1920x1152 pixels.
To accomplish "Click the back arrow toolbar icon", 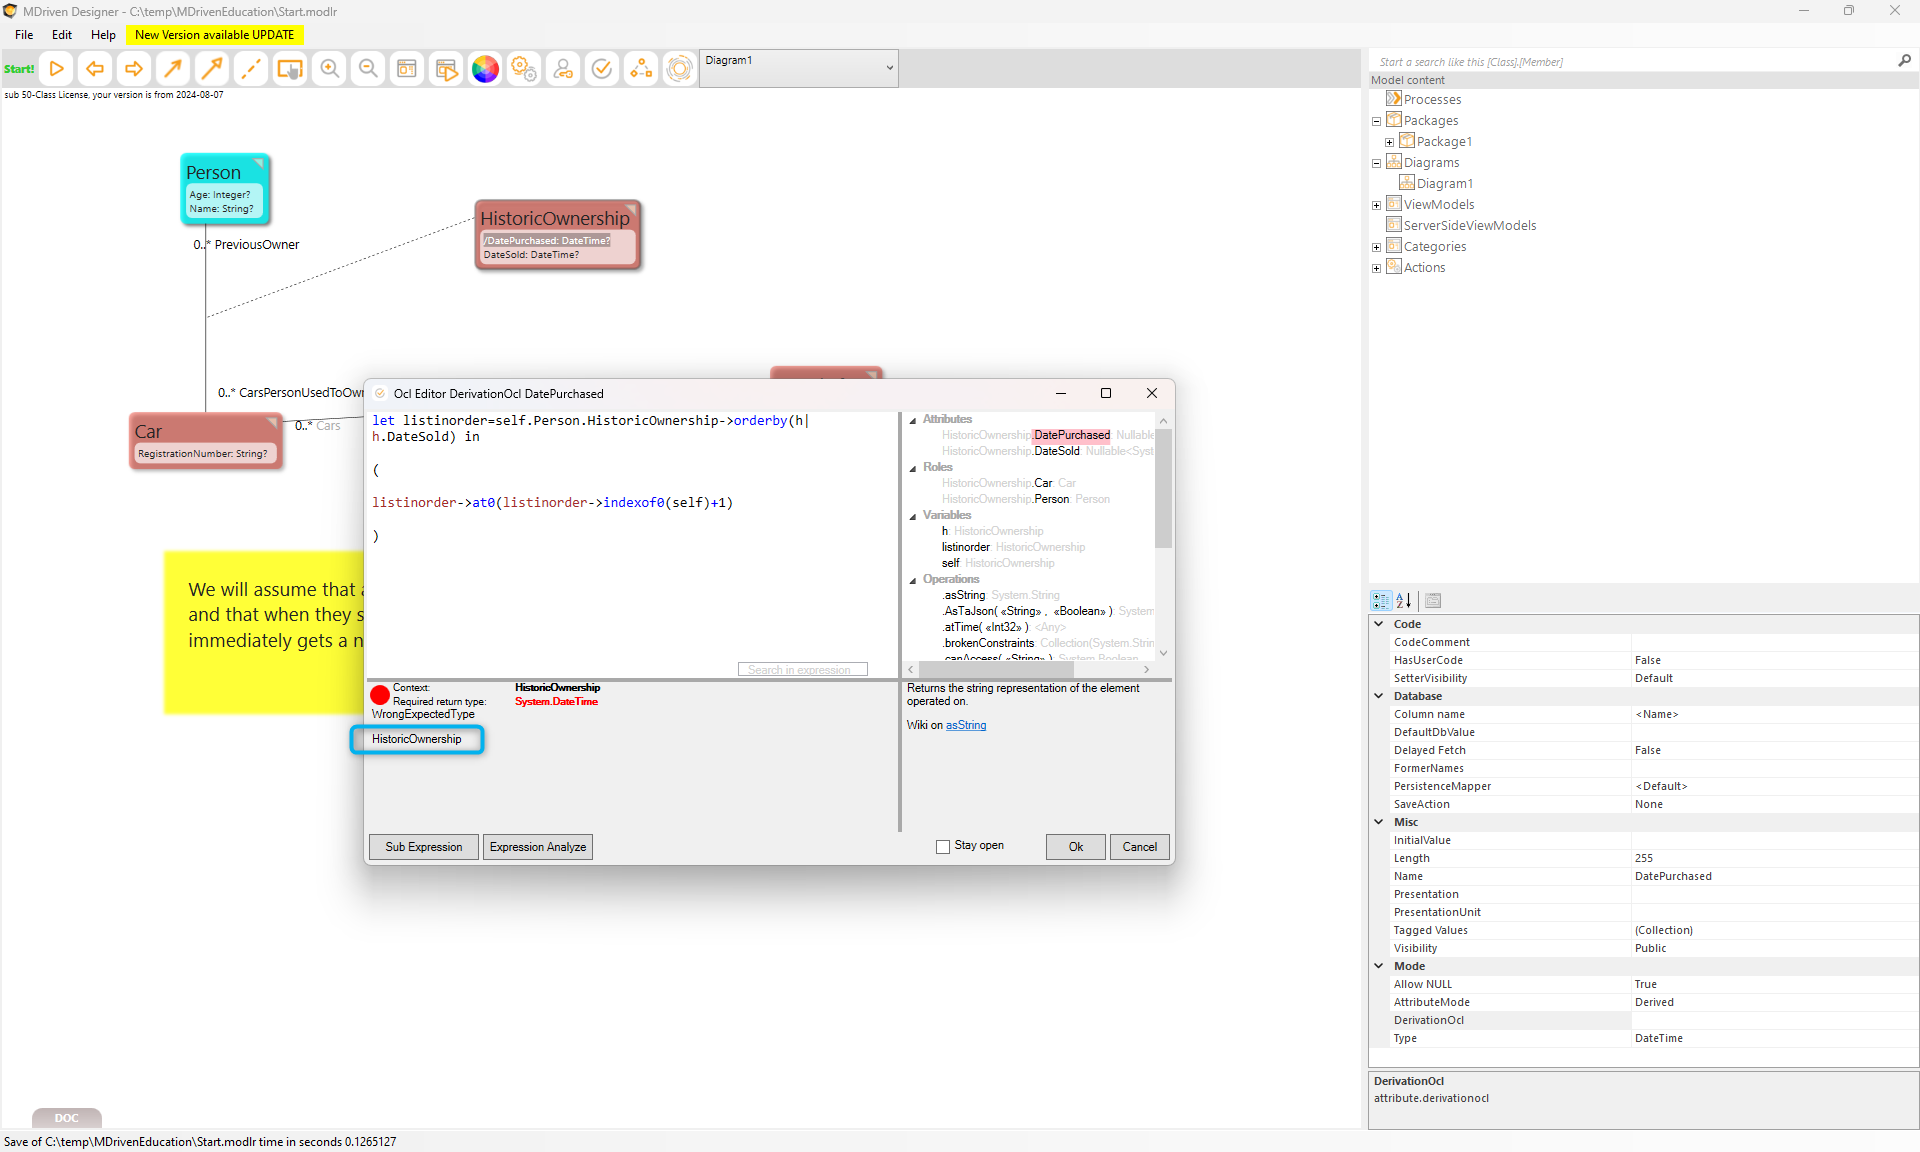I will pos(95,69).
